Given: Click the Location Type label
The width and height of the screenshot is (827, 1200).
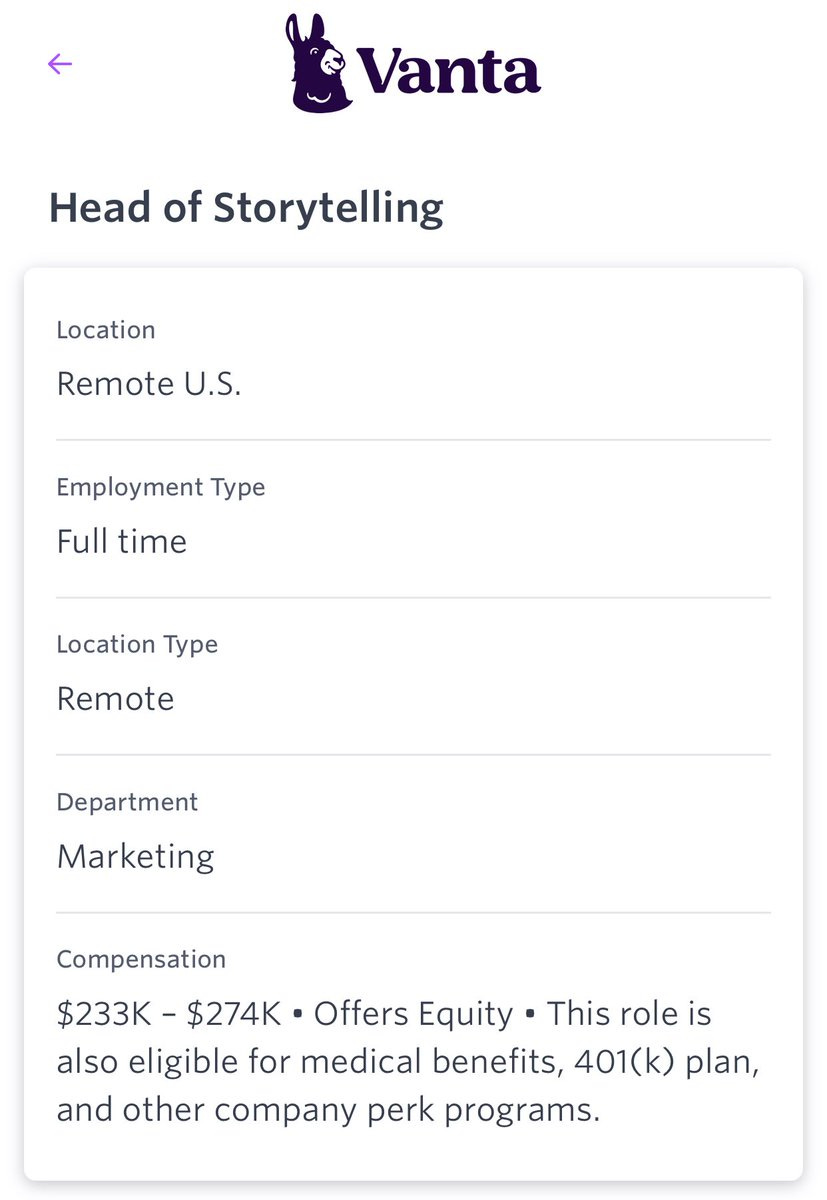Looking at the screenshot, I should coord(137,644).
